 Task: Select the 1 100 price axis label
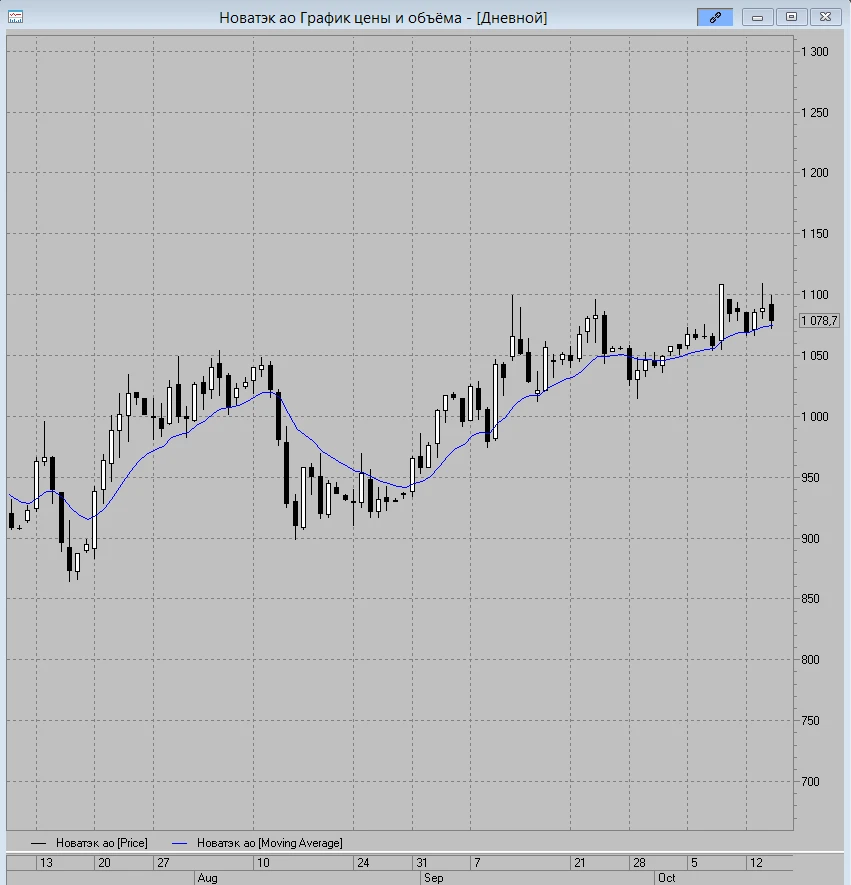click(815, 295)
